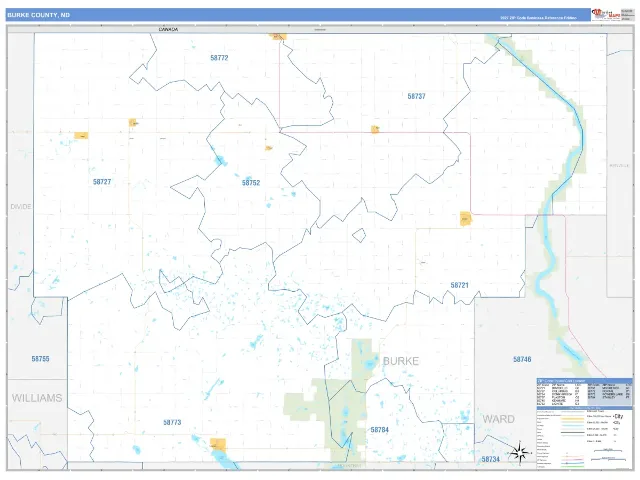Select ZIP code label 58755
Viewport: 640px width, 480px height.
[x=40, y=359]
